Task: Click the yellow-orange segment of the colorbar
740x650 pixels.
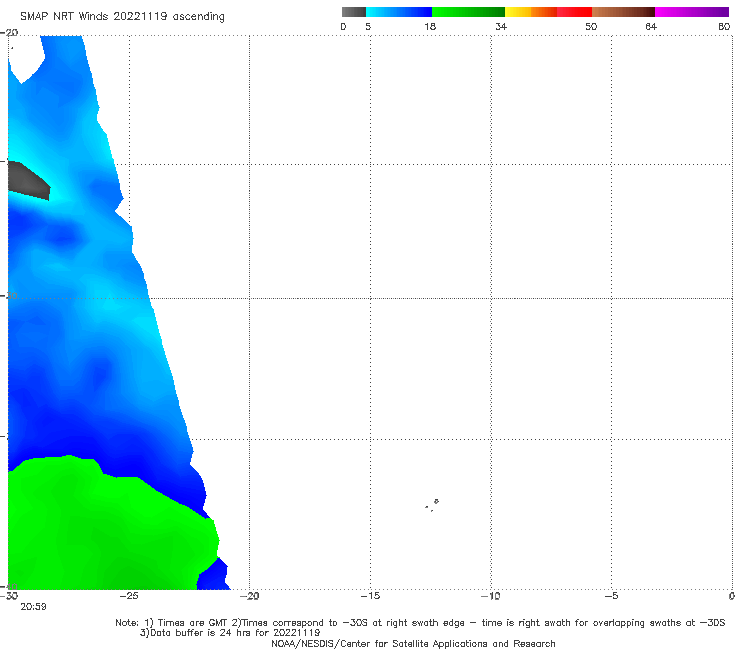Action: coord(531,12)
